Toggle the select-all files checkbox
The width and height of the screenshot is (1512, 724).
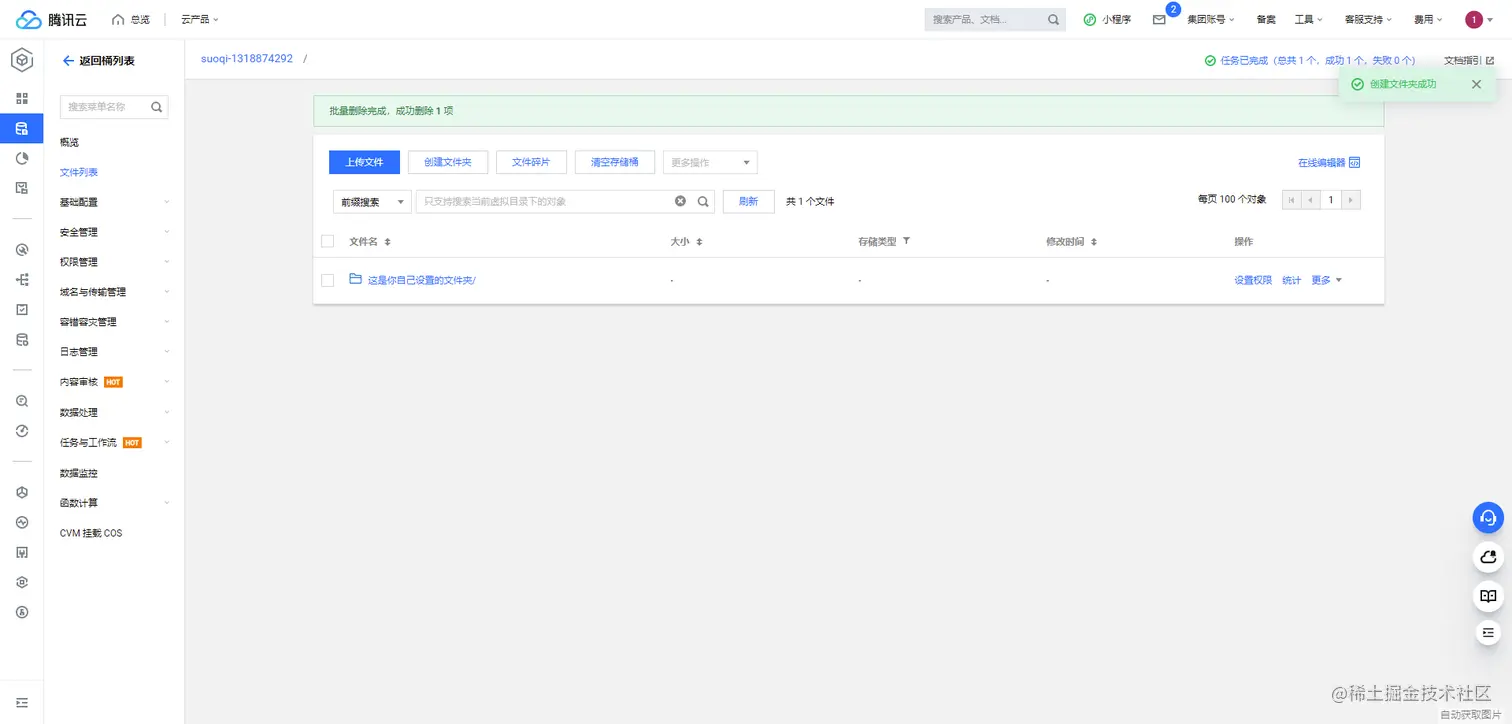tap(327, 241)
